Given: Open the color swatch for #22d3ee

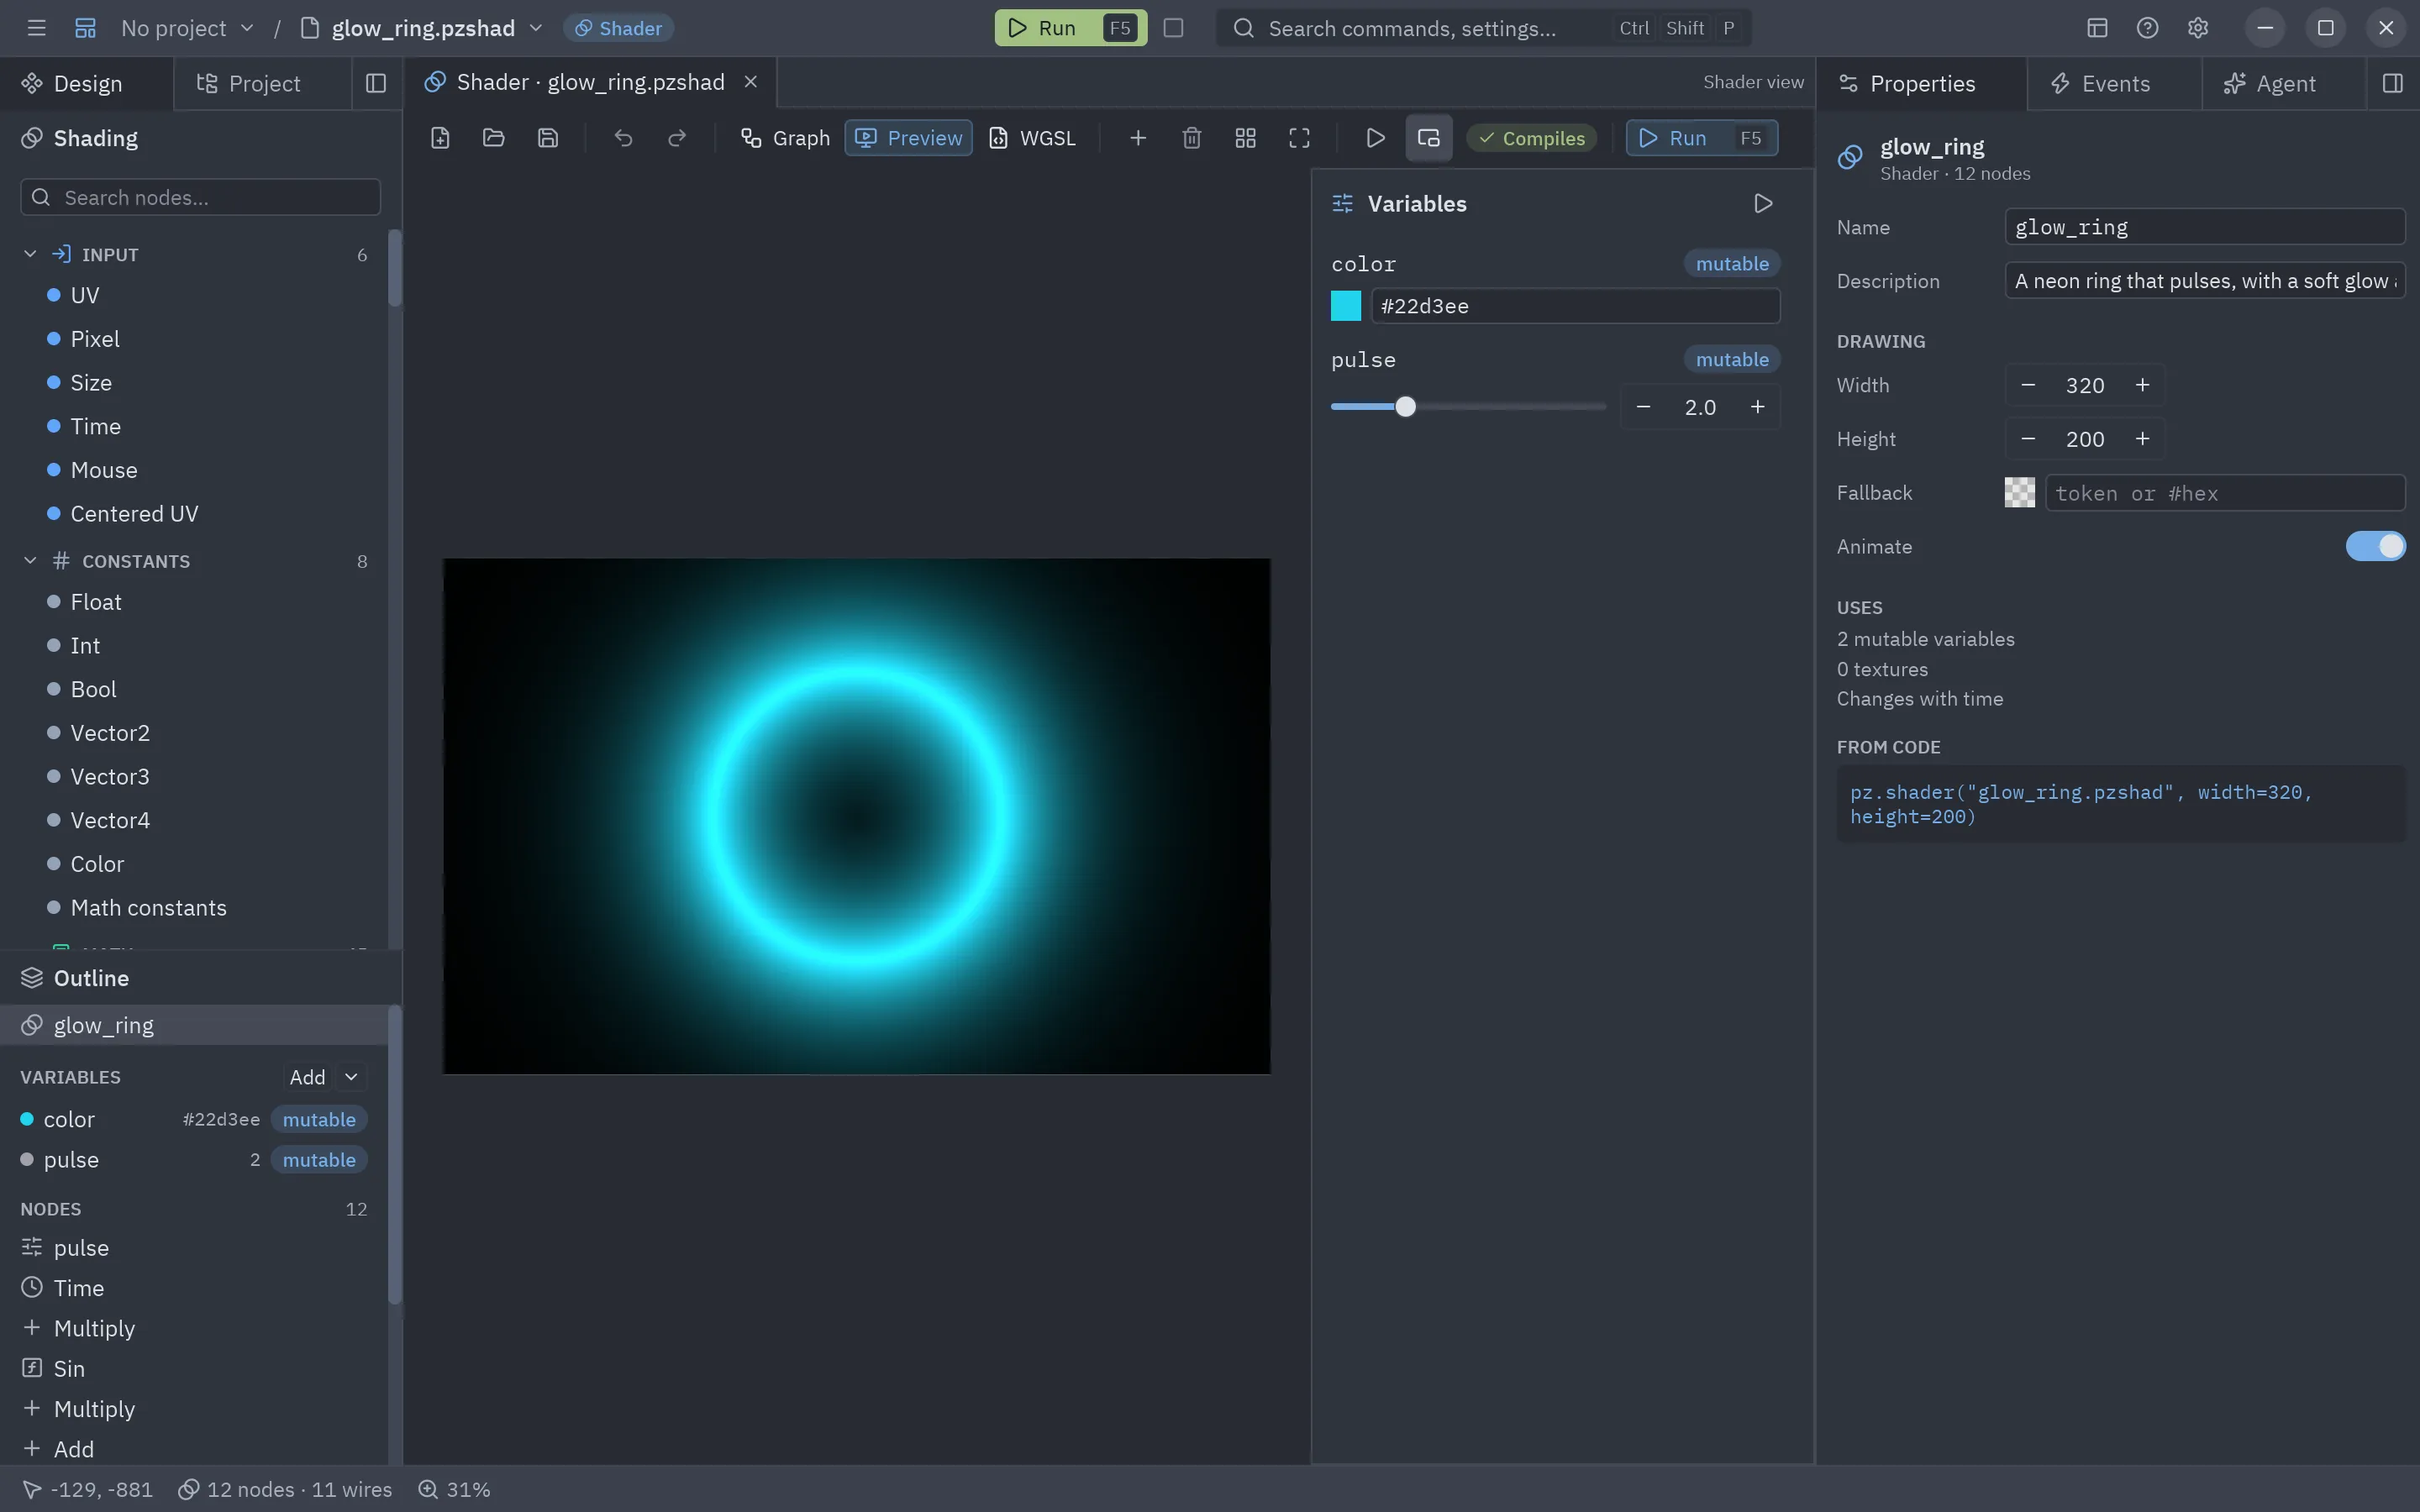Looking at the screenshot, I should click(x=1346, y=306).
